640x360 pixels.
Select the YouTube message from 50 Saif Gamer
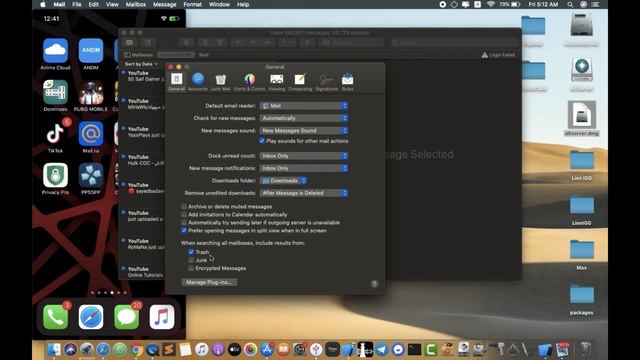coord(143,76)
